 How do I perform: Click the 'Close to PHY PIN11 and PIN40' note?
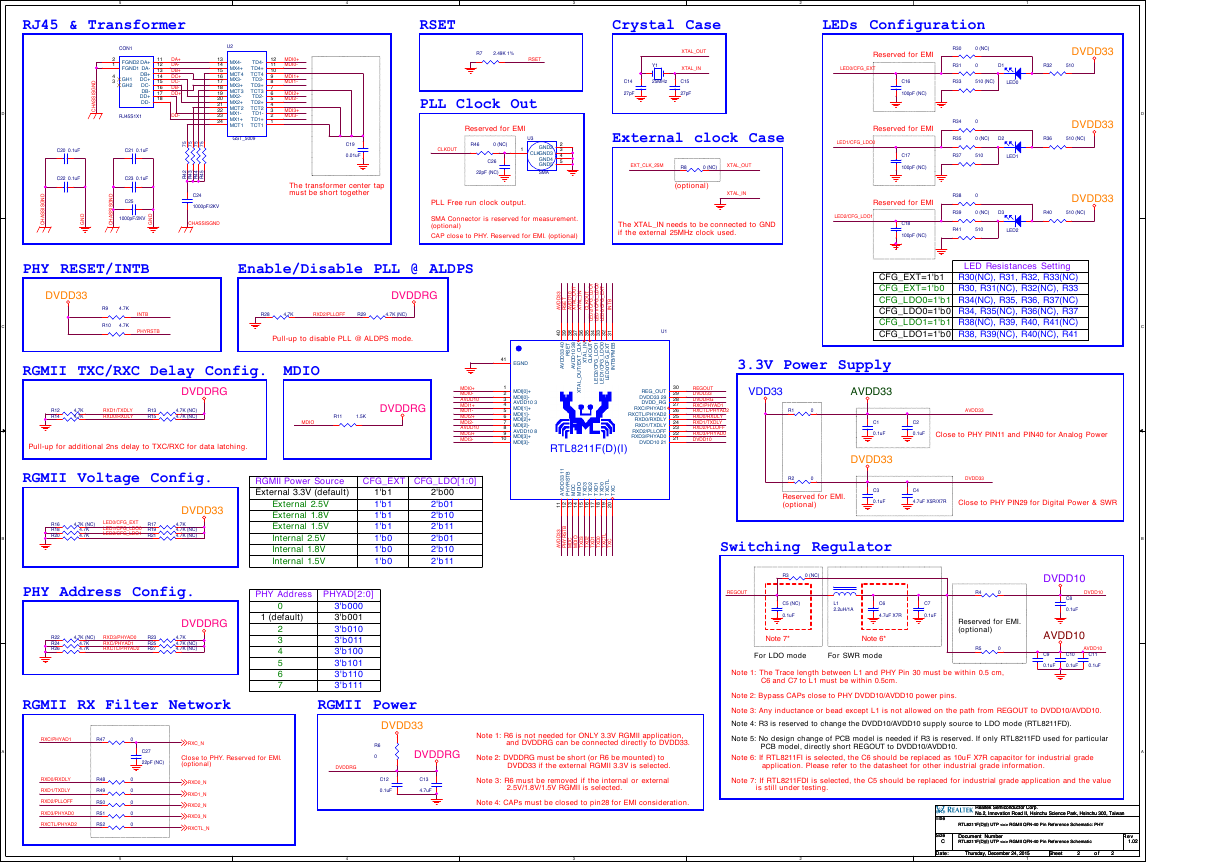tap(1021, 435)
